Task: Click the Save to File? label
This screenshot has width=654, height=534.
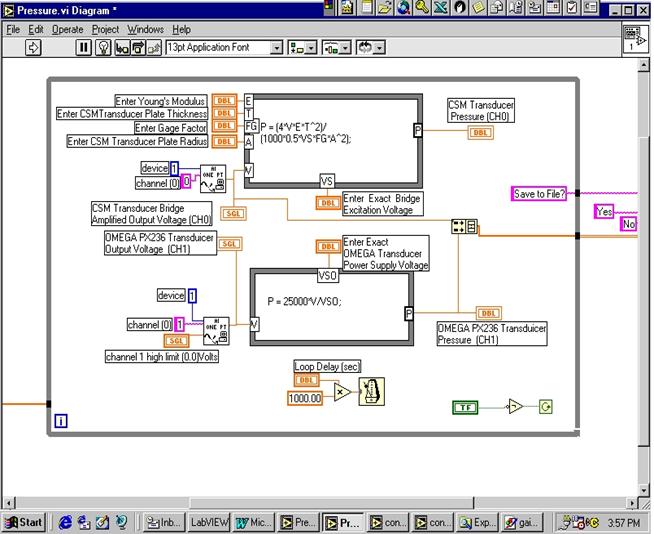Action: [538, 193]
